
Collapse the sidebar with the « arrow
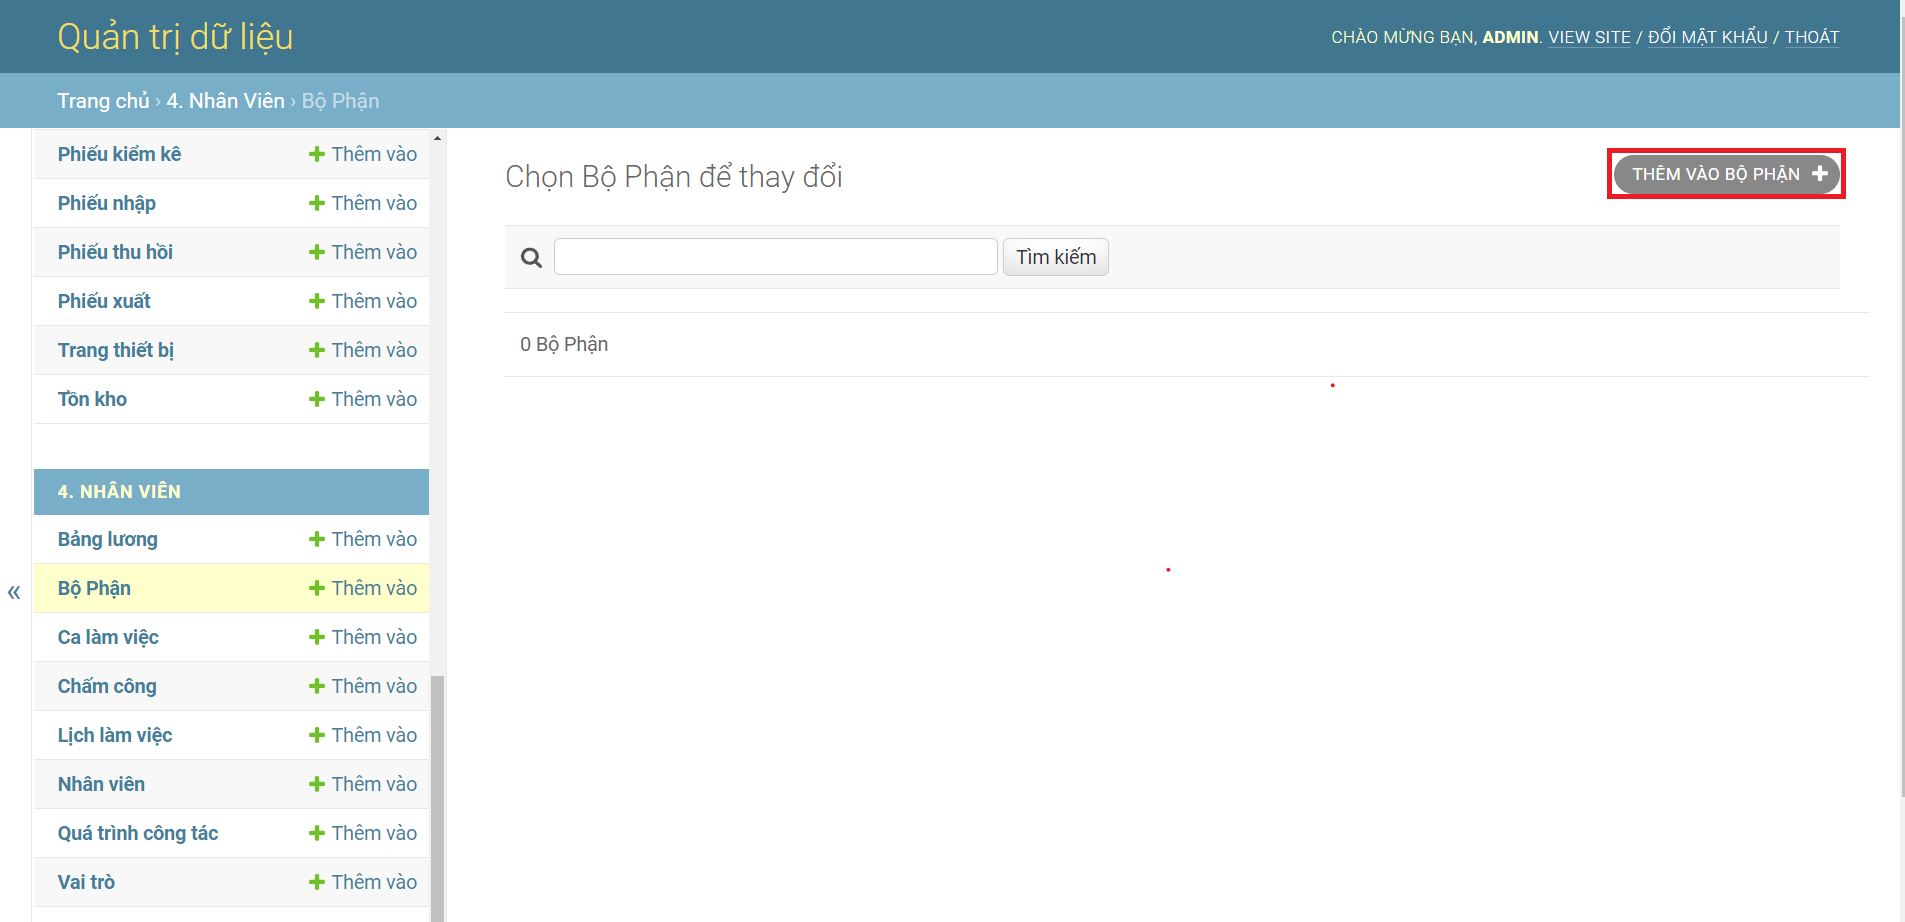tap(14, 592)
